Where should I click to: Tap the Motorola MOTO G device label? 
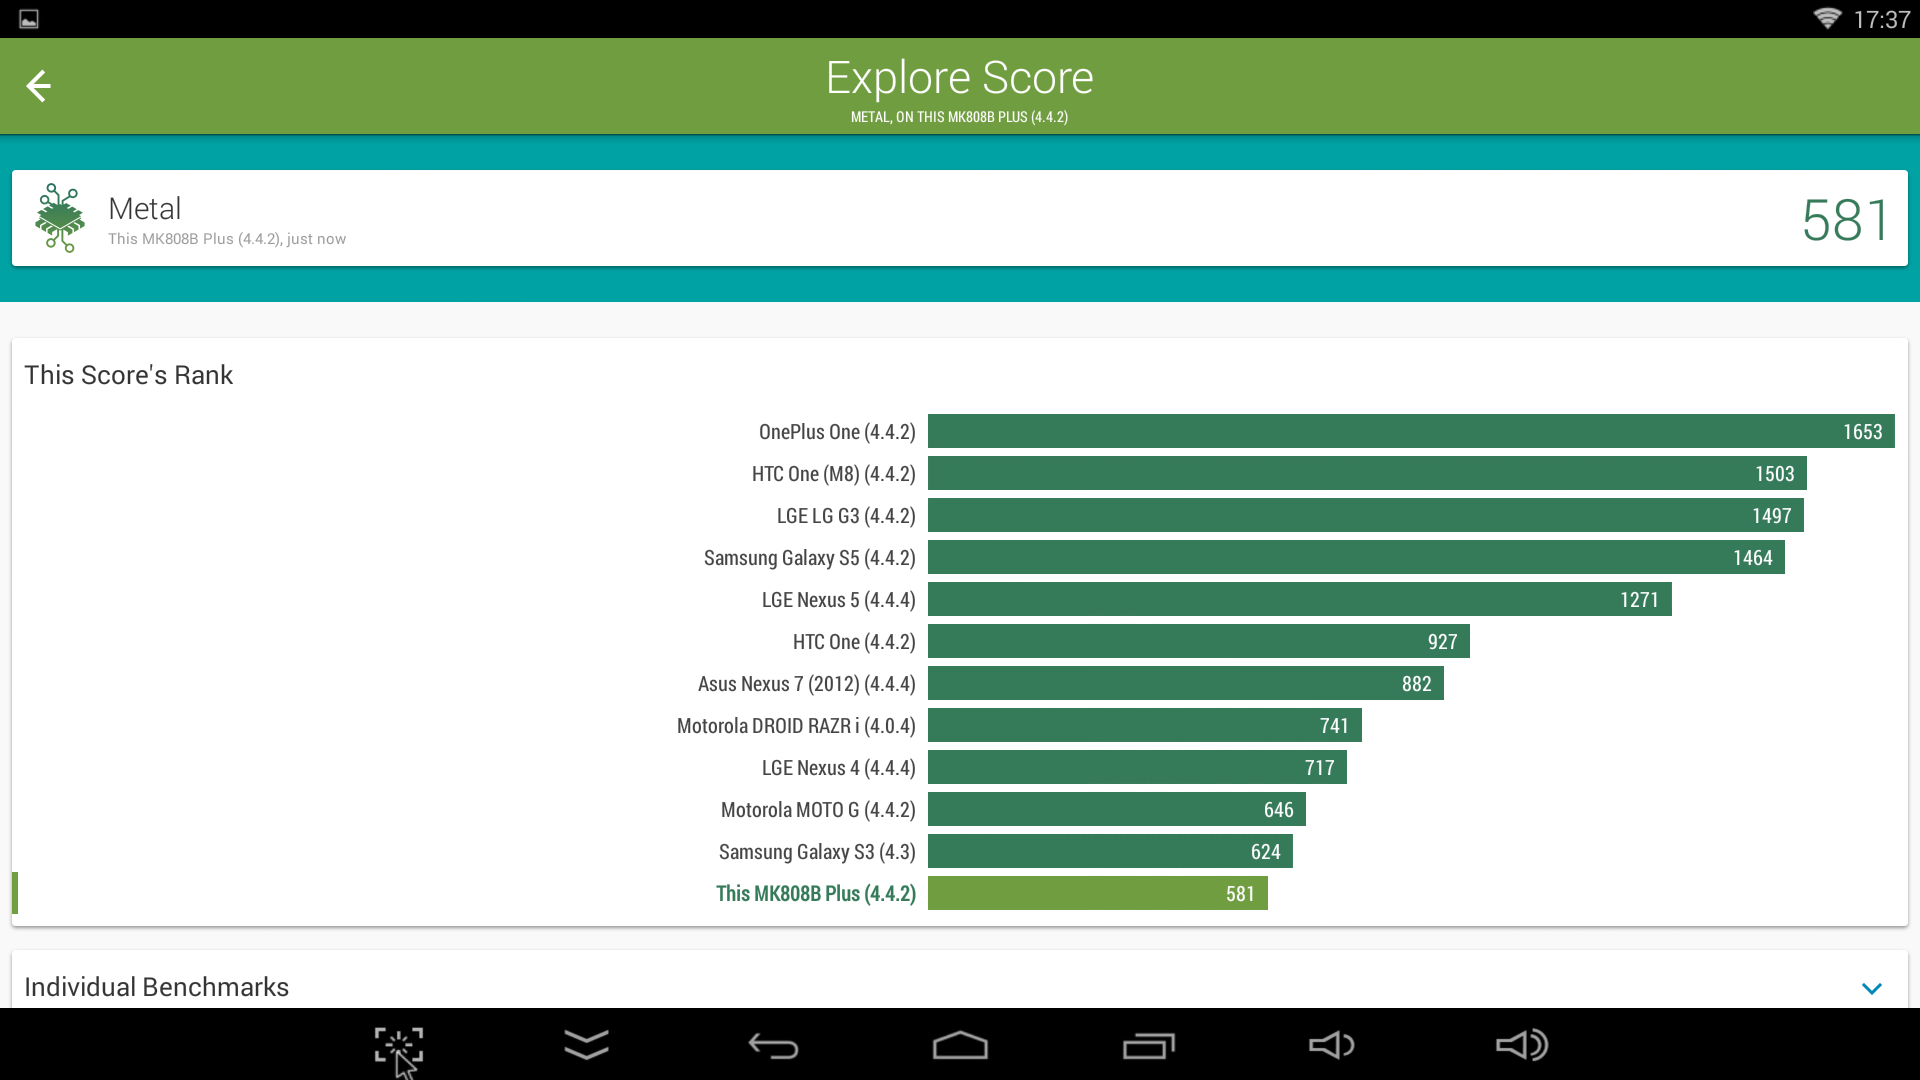tap(817, 810)
